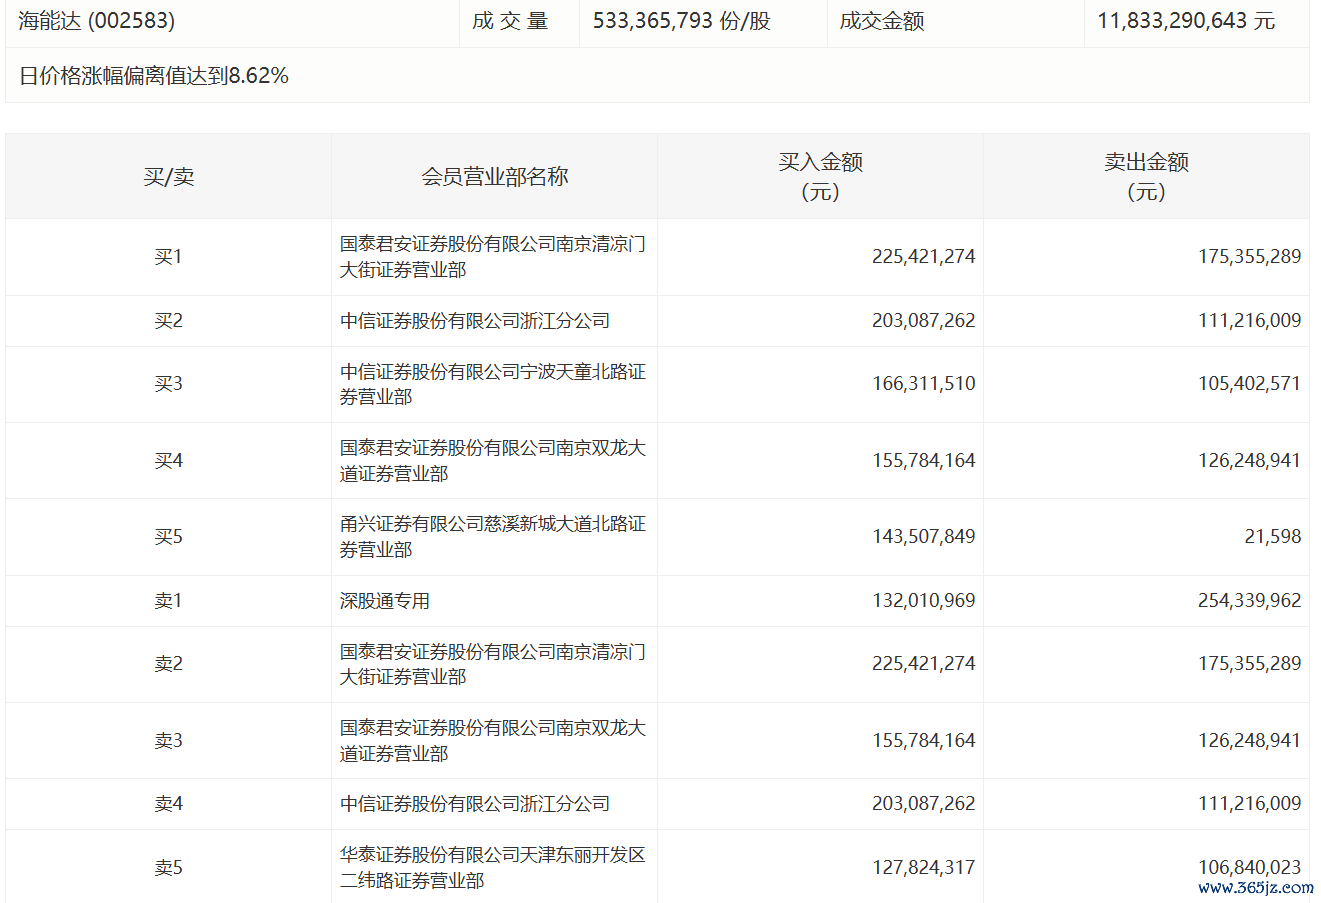Click sell amount 126,248,941 in the 卖3 row

click(1250, 741)
